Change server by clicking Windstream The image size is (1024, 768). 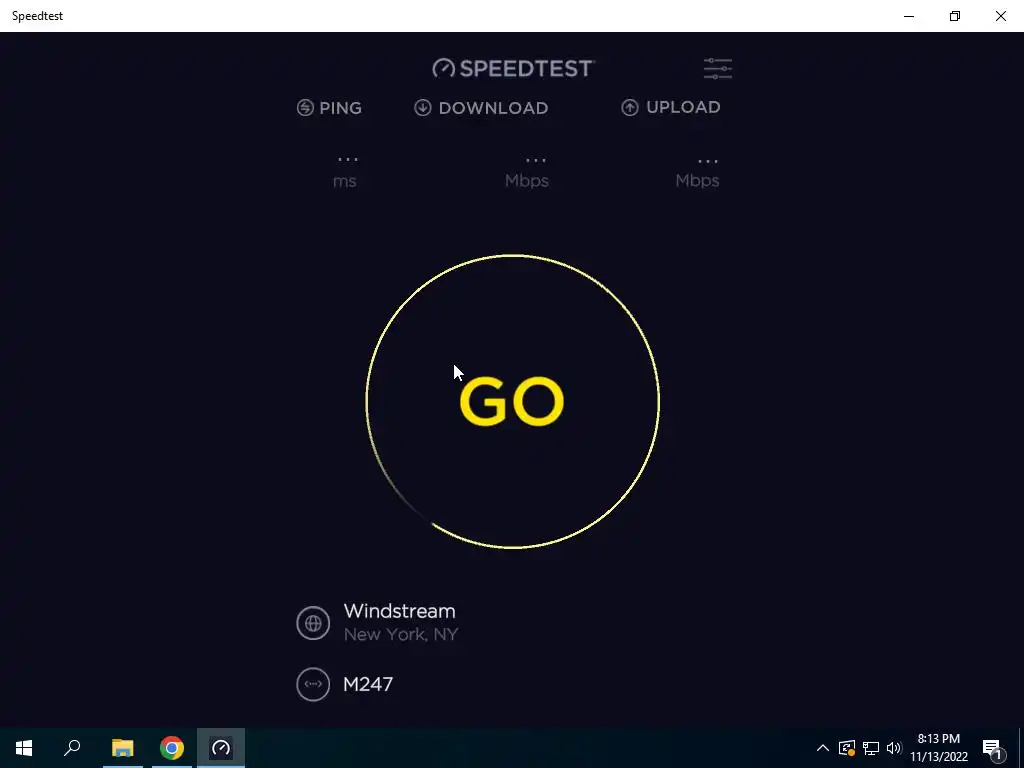click(400, 611)
